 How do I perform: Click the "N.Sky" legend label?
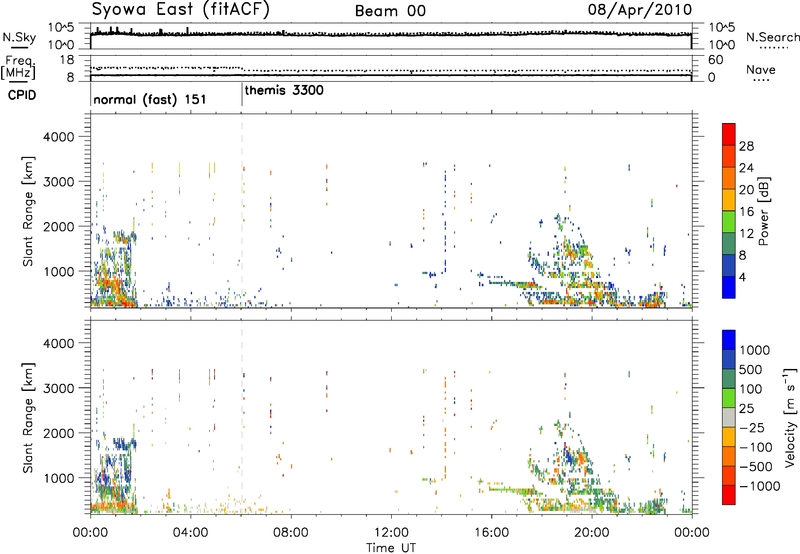pos(19,37)
